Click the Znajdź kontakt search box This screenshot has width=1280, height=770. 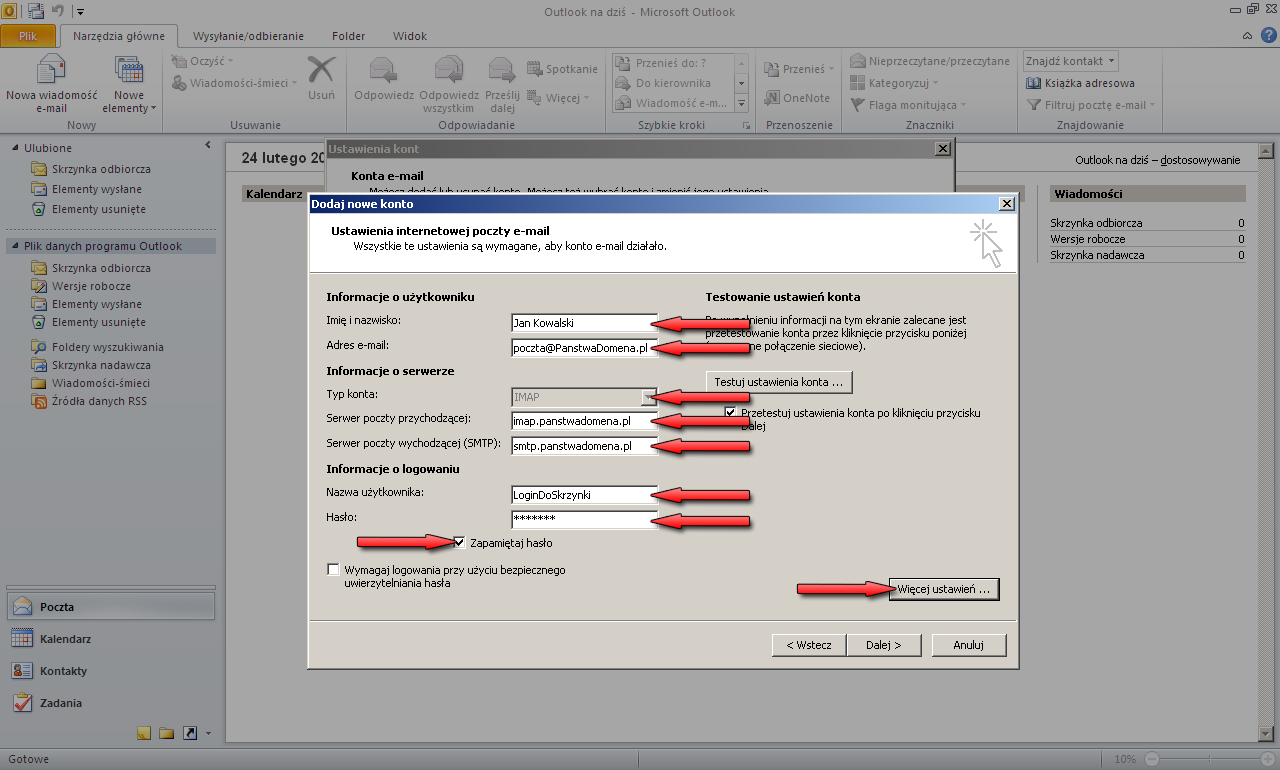click(x=1069, y=61)
